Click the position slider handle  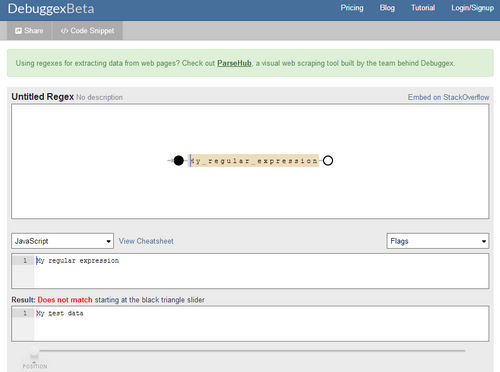coord(34,351)
